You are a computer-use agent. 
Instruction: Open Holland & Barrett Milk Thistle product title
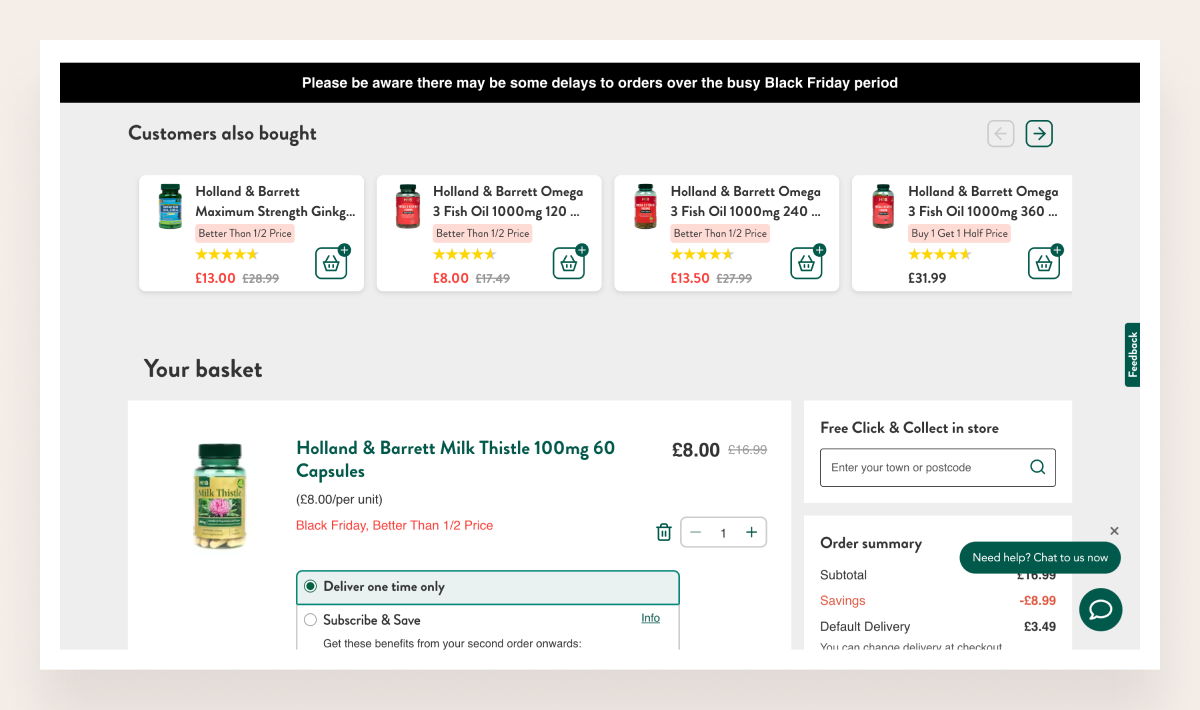tap(456, 459)
